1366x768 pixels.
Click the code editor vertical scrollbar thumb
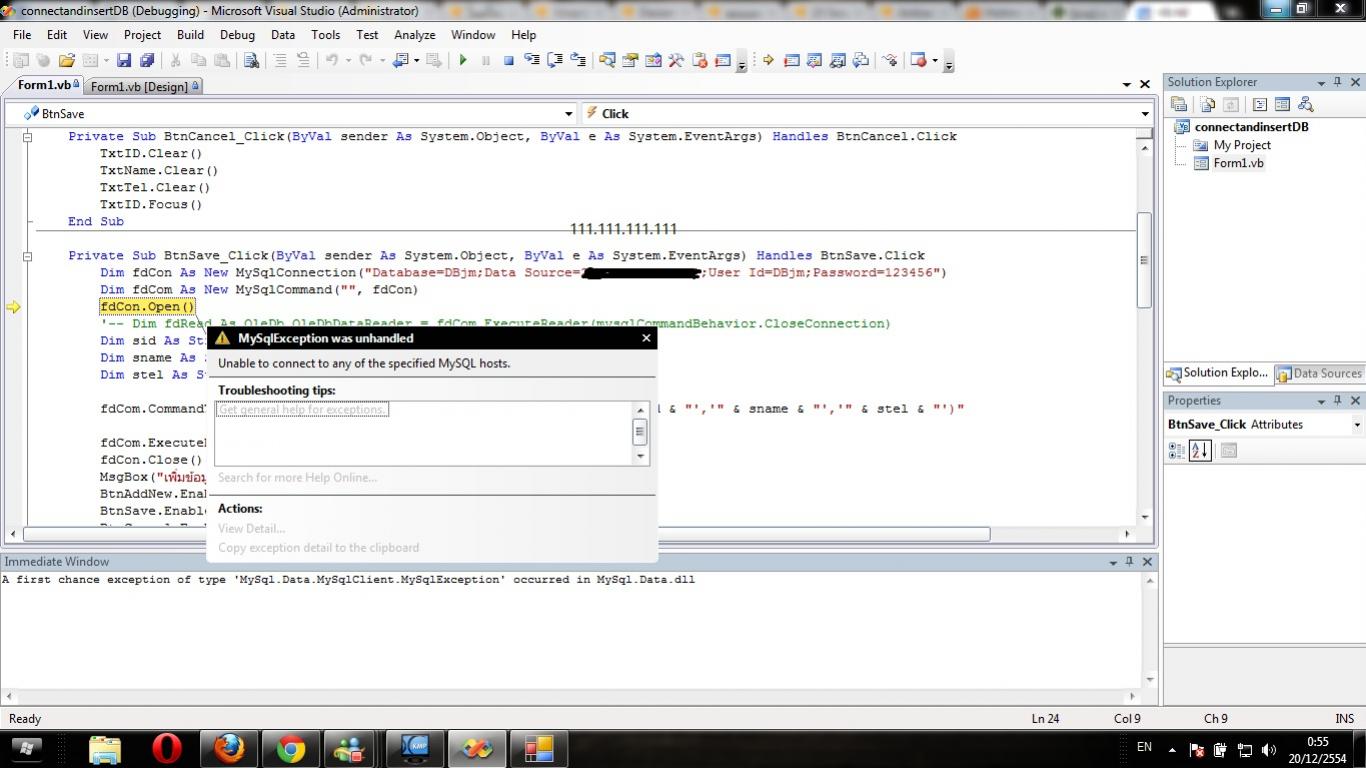pyautogui.click(x=1144, y=260)
